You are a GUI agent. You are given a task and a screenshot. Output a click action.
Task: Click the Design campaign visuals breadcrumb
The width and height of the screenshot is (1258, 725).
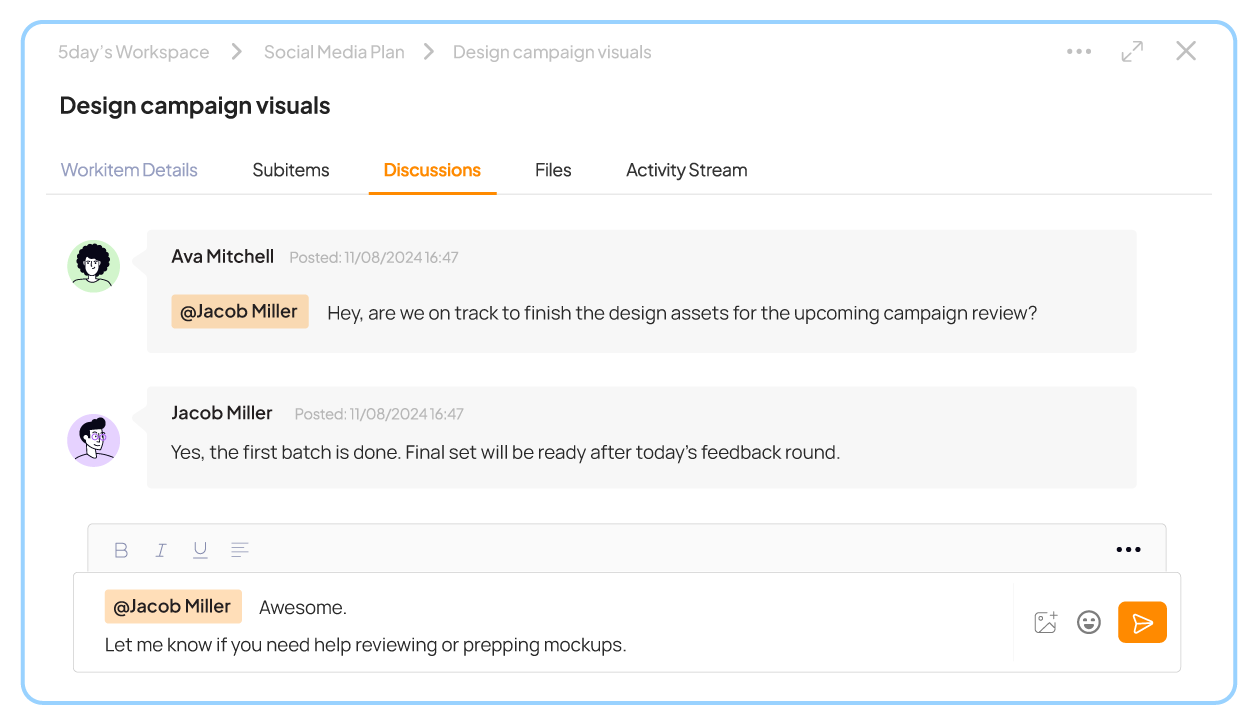[x=552, y=52]
